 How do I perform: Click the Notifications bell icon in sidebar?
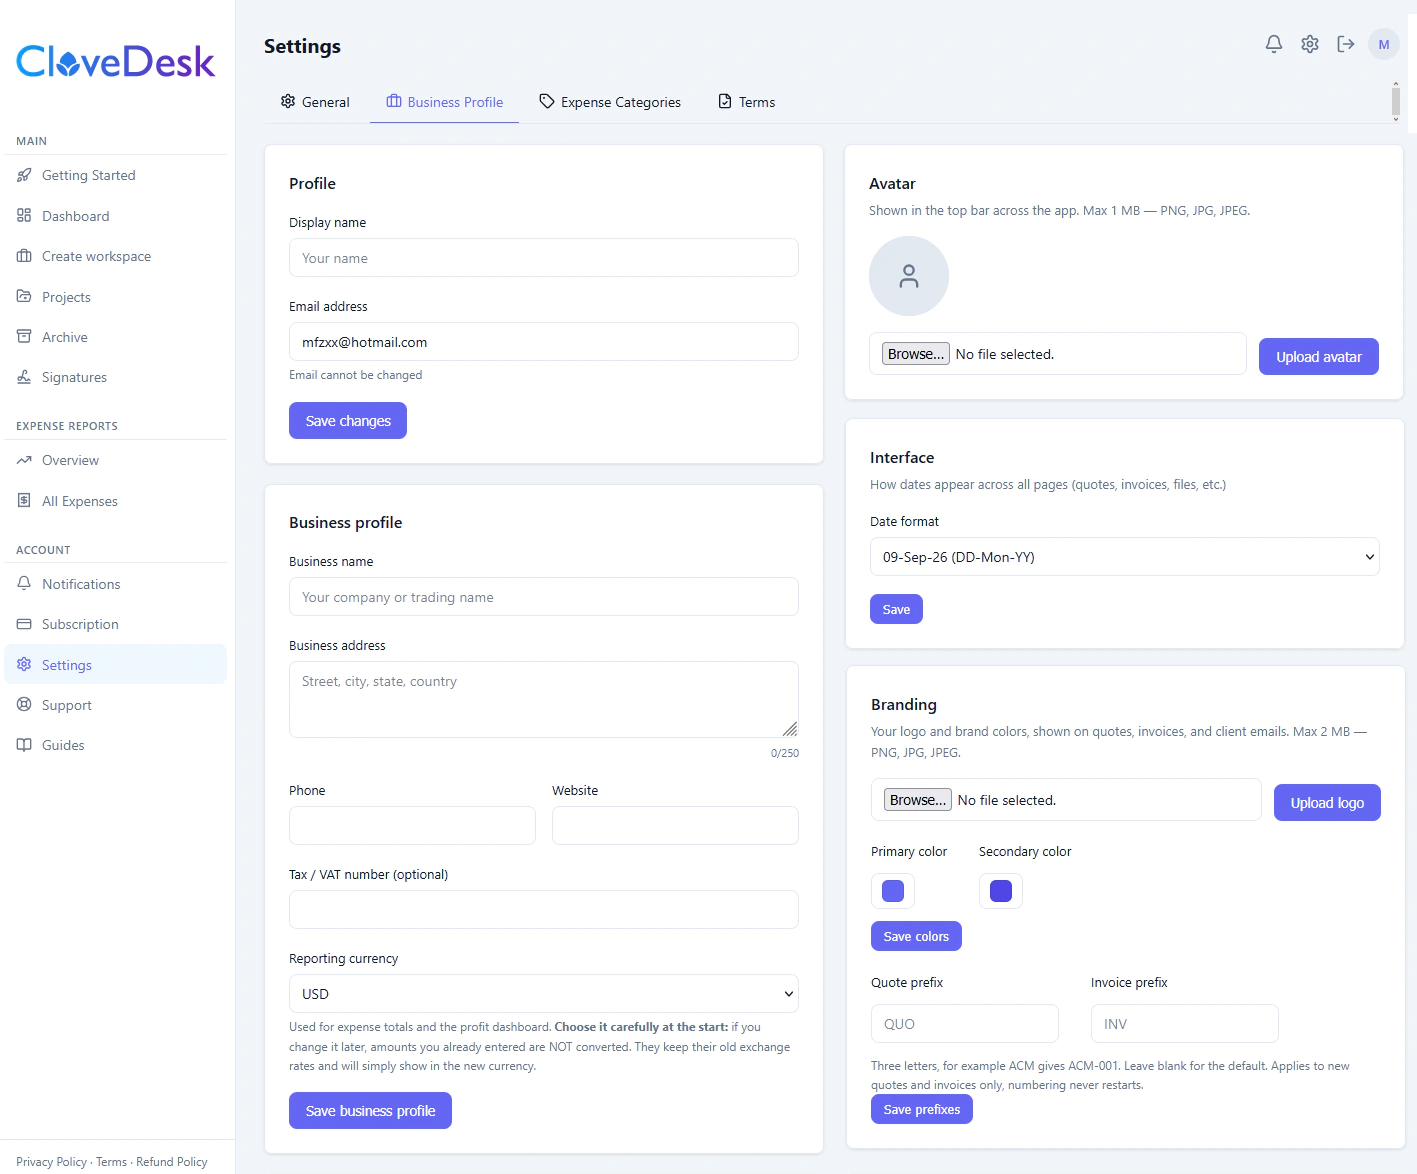tap(24, 584)
